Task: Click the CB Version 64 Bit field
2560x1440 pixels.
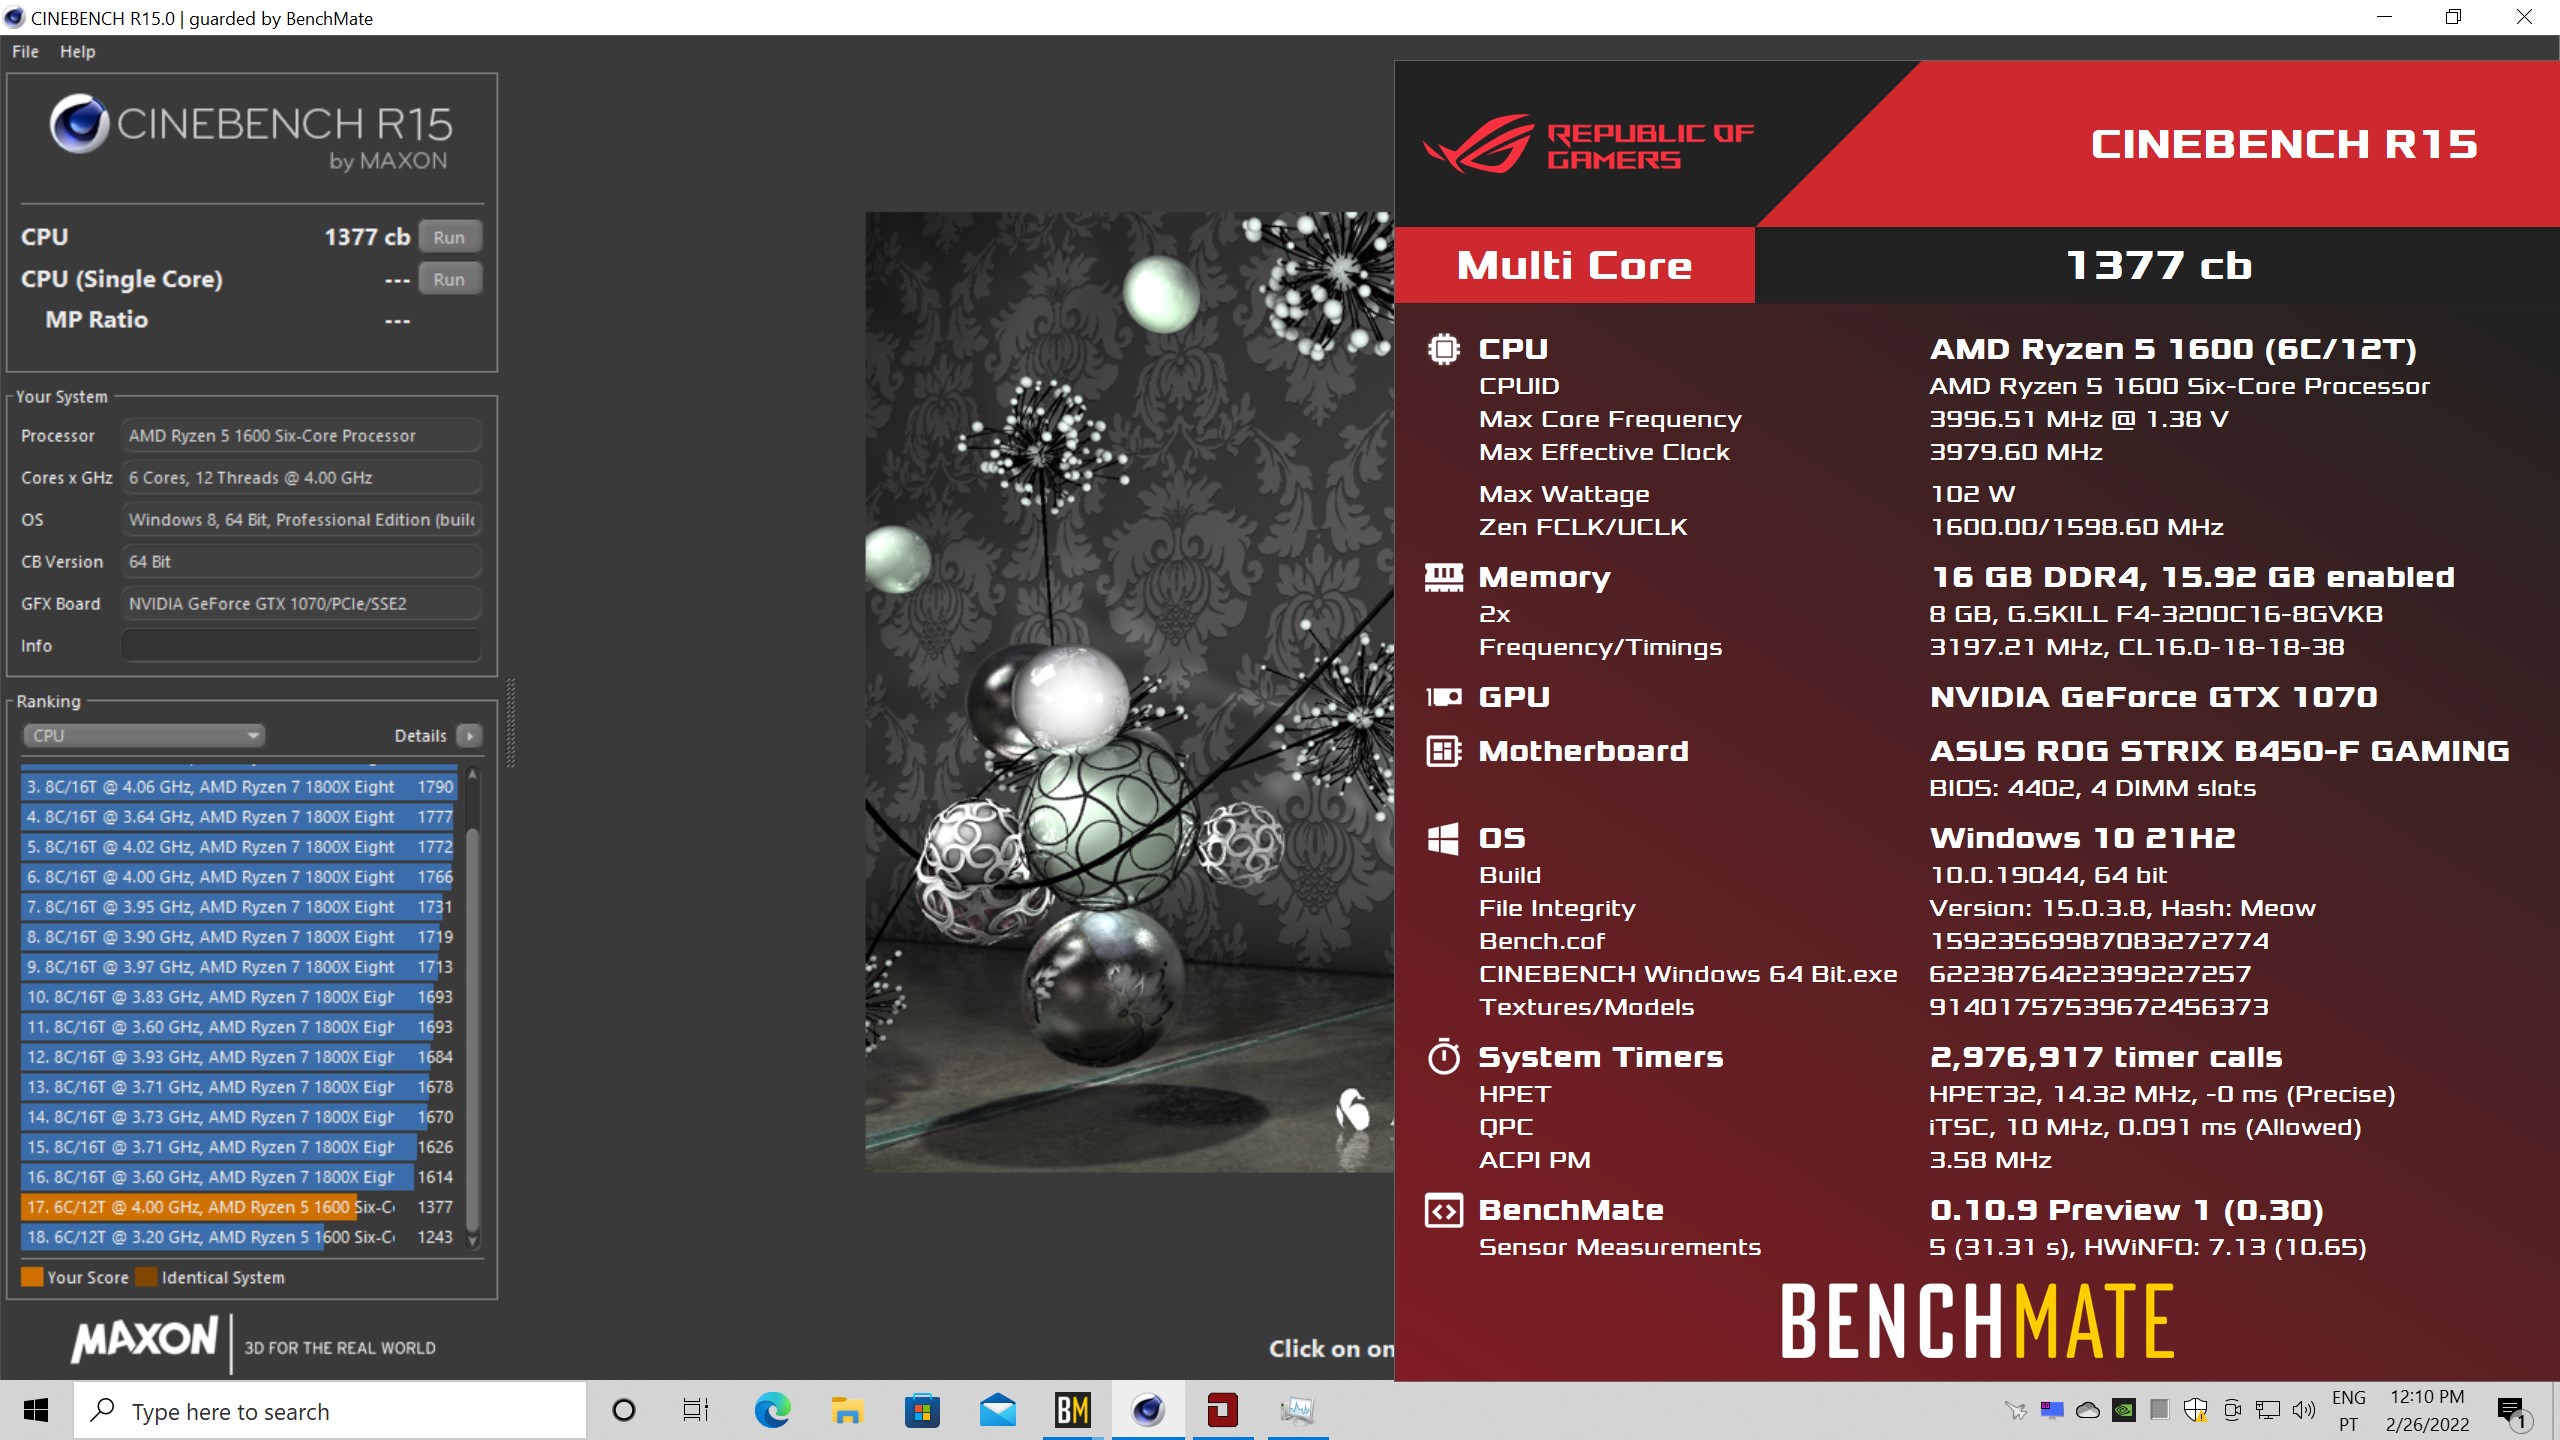Action: (x=301, y=562)
